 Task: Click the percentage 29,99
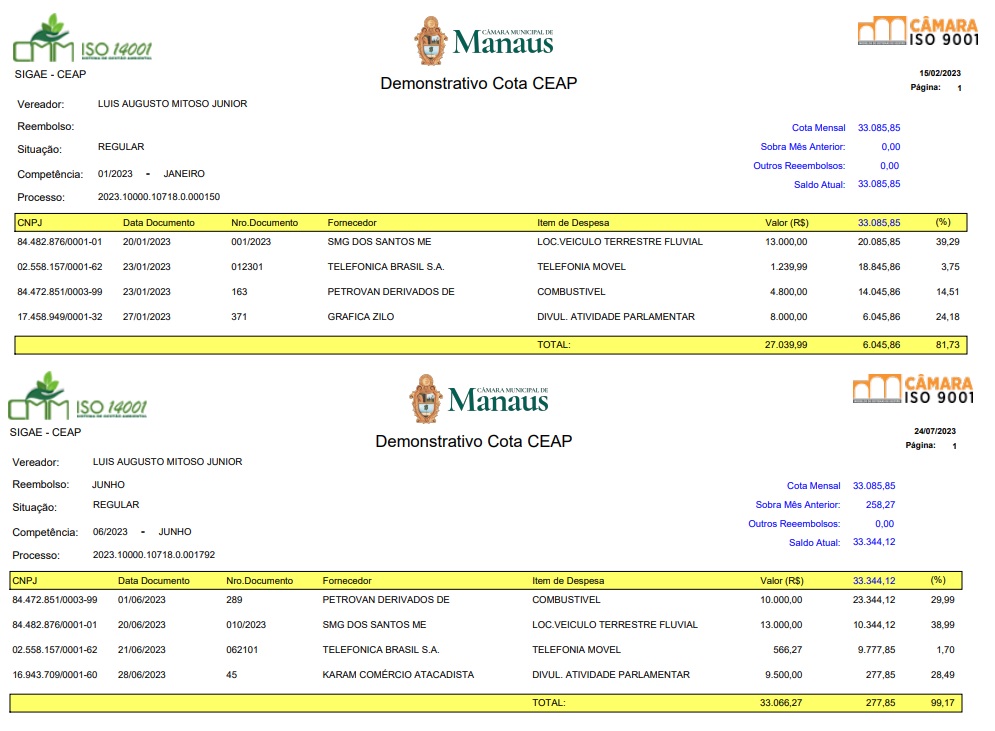pos(942,600)
